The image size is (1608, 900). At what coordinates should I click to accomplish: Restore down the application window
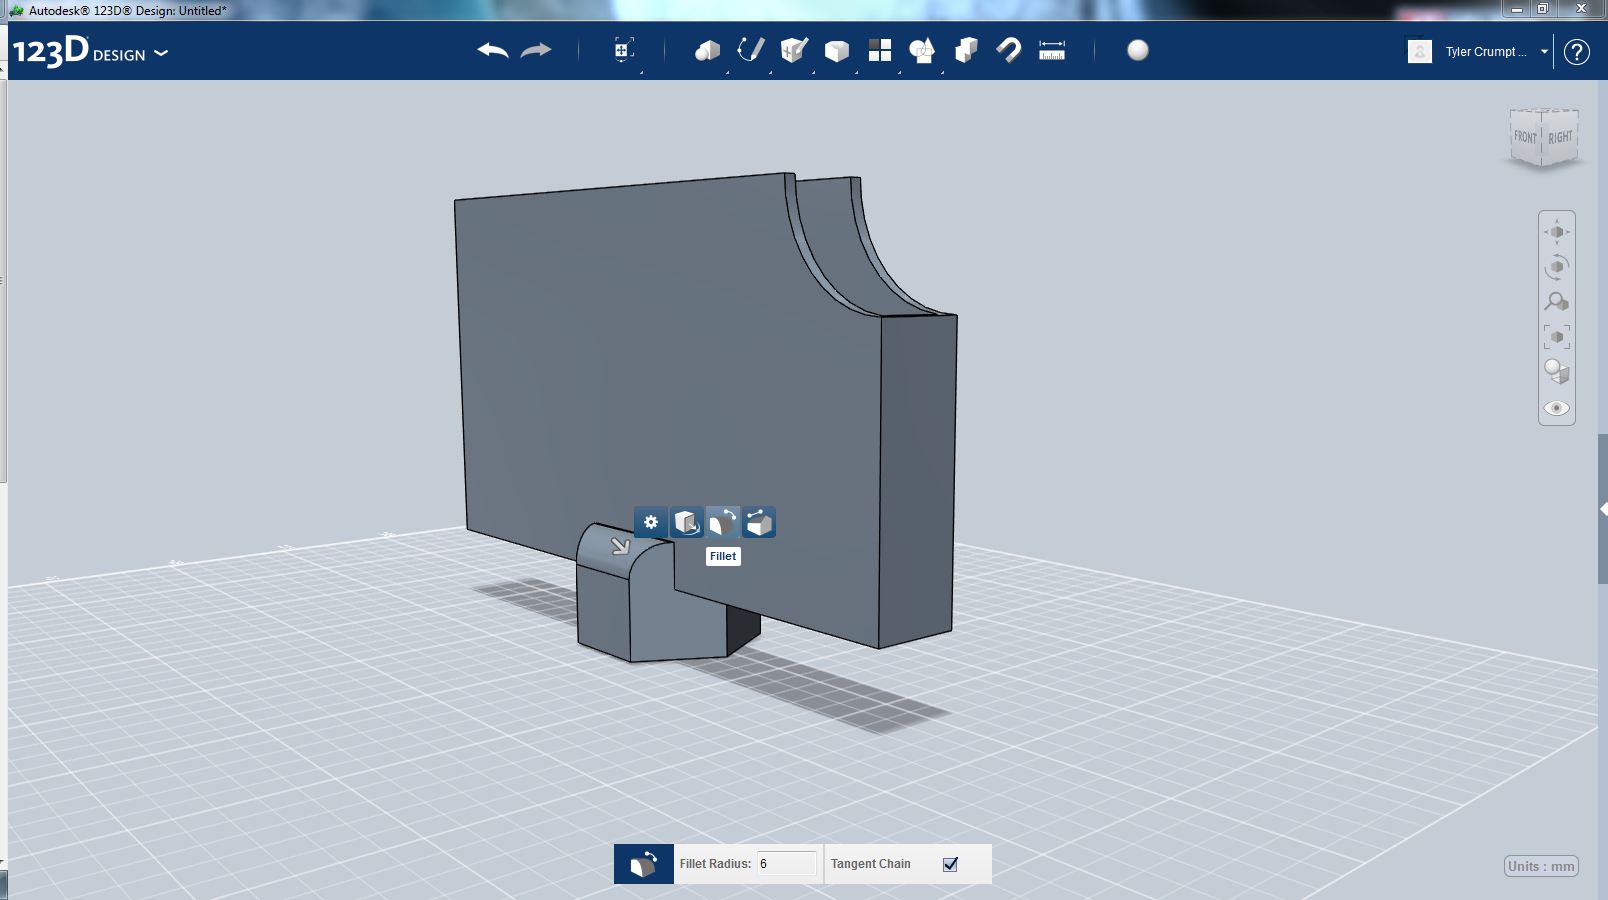(x=1543, y=9)
